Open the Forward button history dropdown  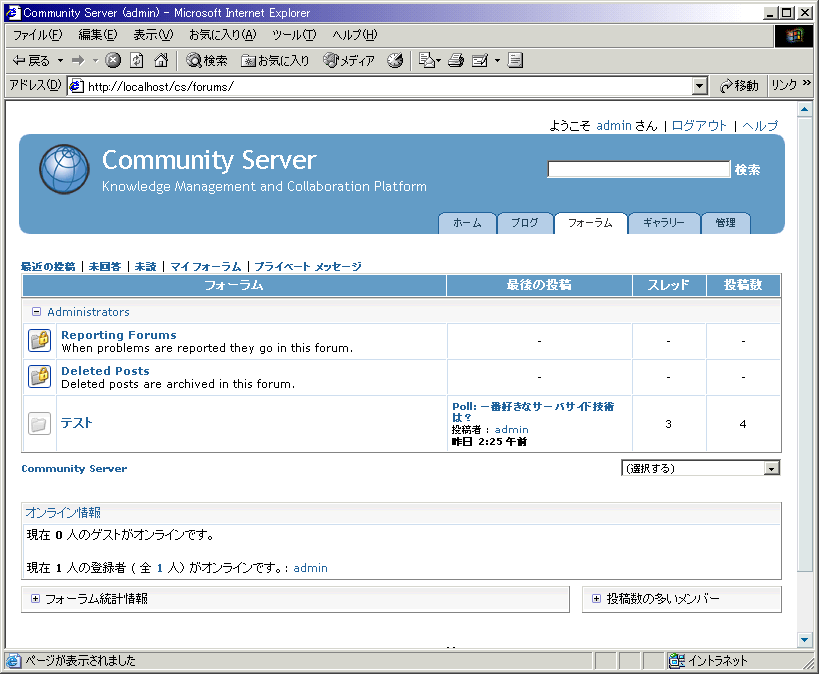click(95, 61)
